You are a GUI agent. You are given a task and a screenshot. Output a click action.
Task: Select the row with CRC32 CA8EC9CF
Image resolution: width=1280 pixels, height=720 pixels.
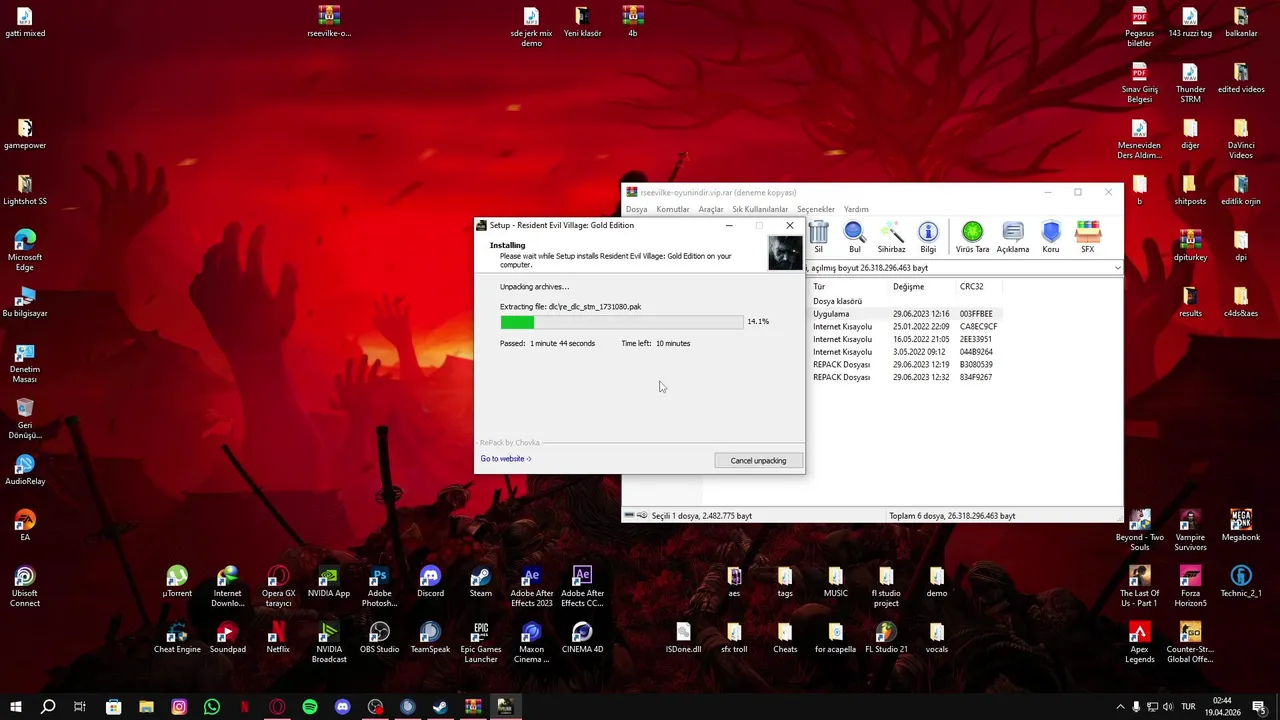point(905,327)
